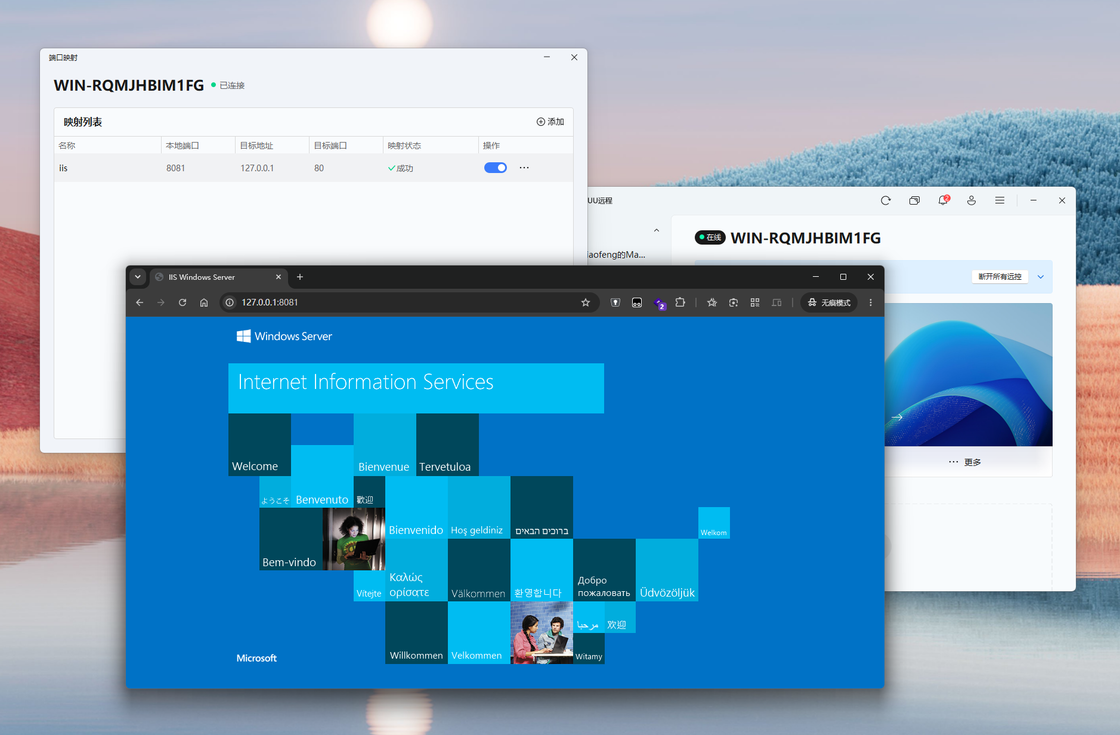Click the target port 80 cell
Viewport: 1120px width, 735px height.
coord(319,169)
